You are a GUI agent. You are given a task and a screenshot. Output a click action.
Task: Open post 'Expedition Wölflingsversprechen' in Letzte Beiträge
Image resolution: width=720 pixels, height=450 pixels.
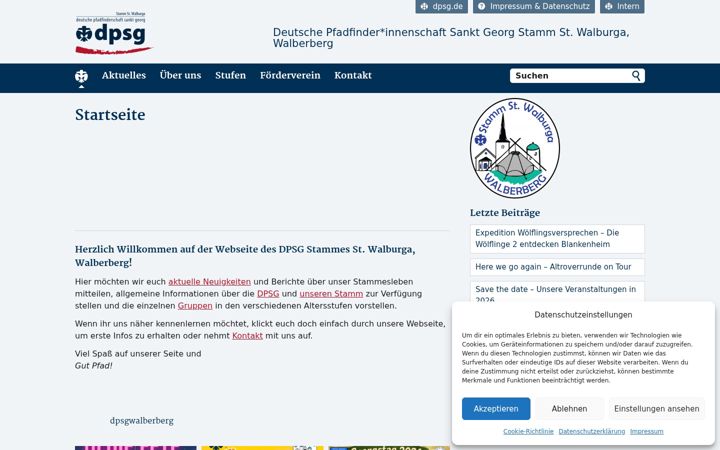(x=557, y=238)
